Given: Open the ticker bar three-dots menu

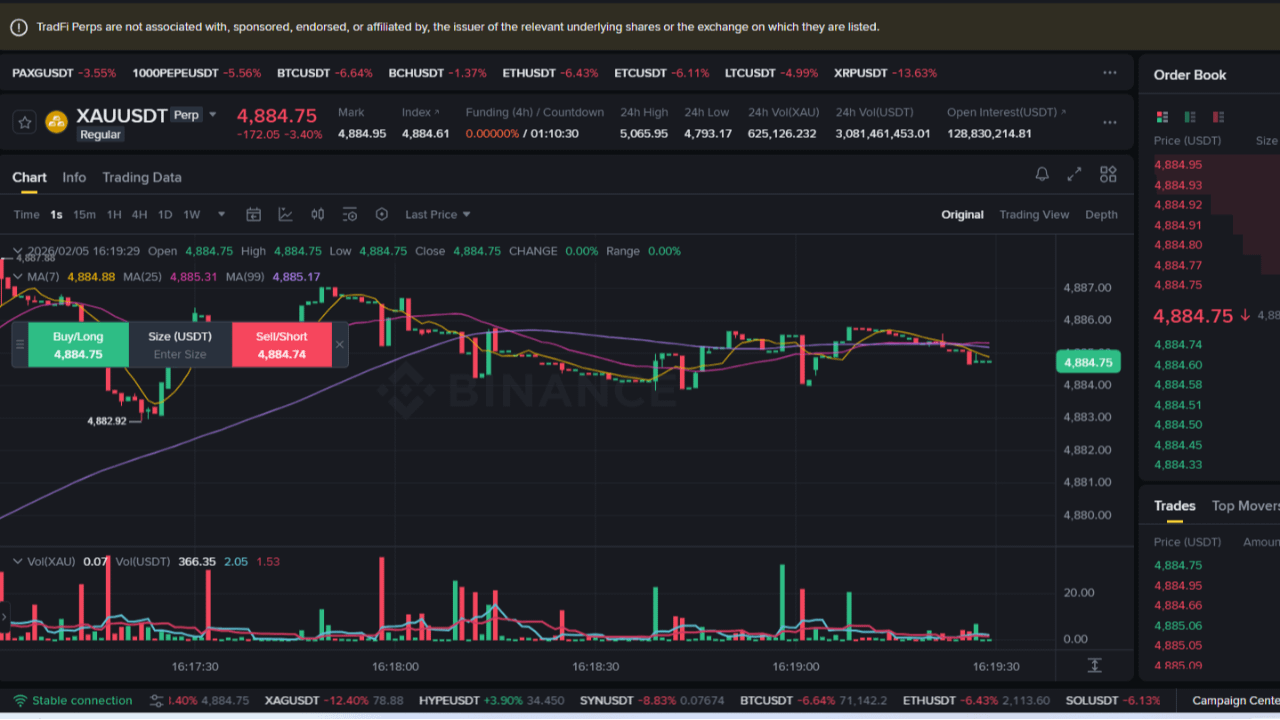Looking at the screenshot, I should coord(1110,73).
